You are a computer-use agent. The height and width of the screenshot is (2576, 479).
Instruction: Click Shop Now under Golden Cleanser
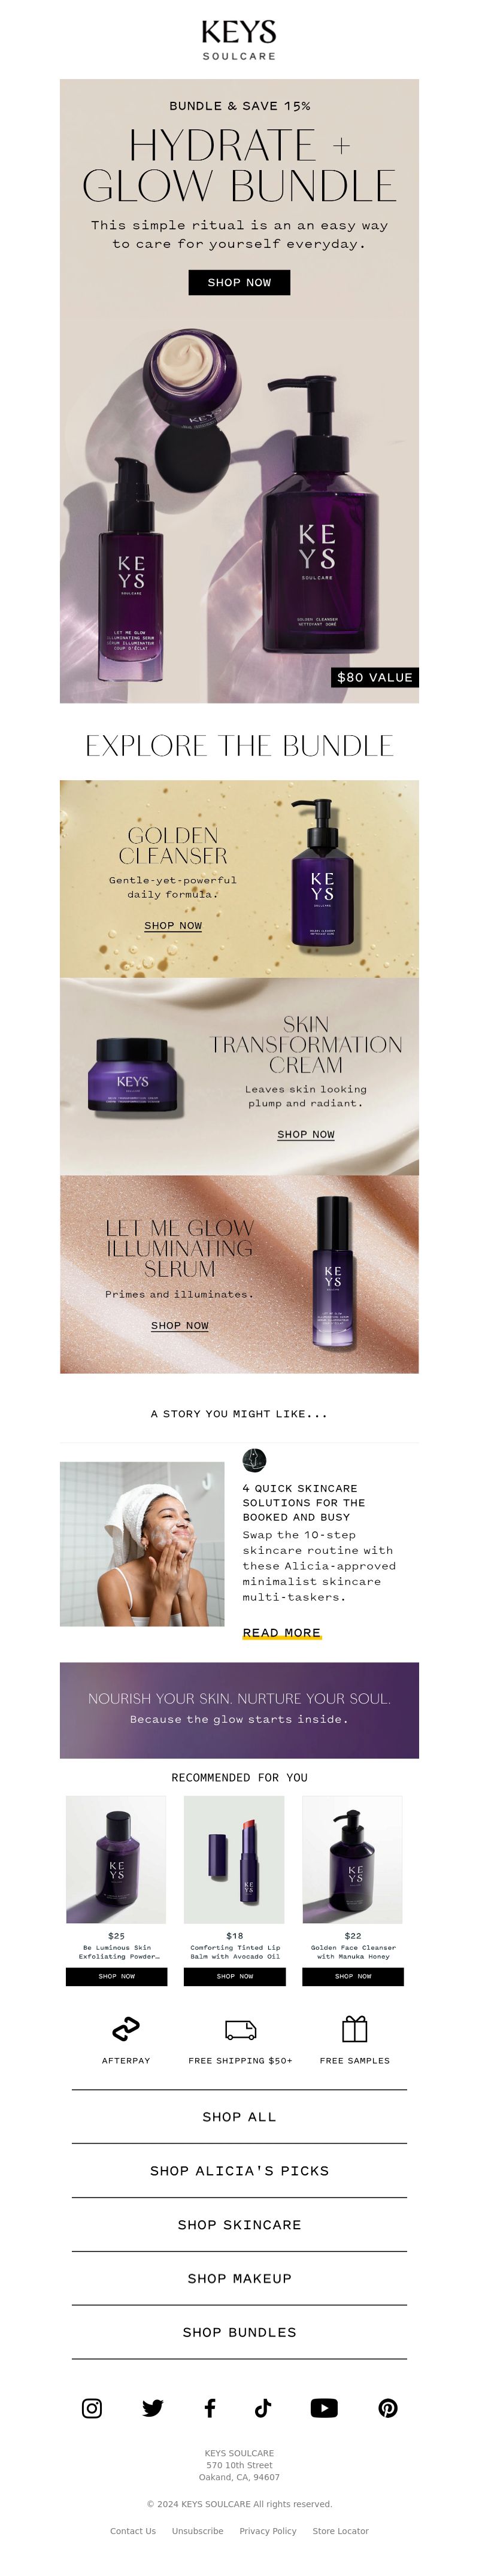pos(173,925)
